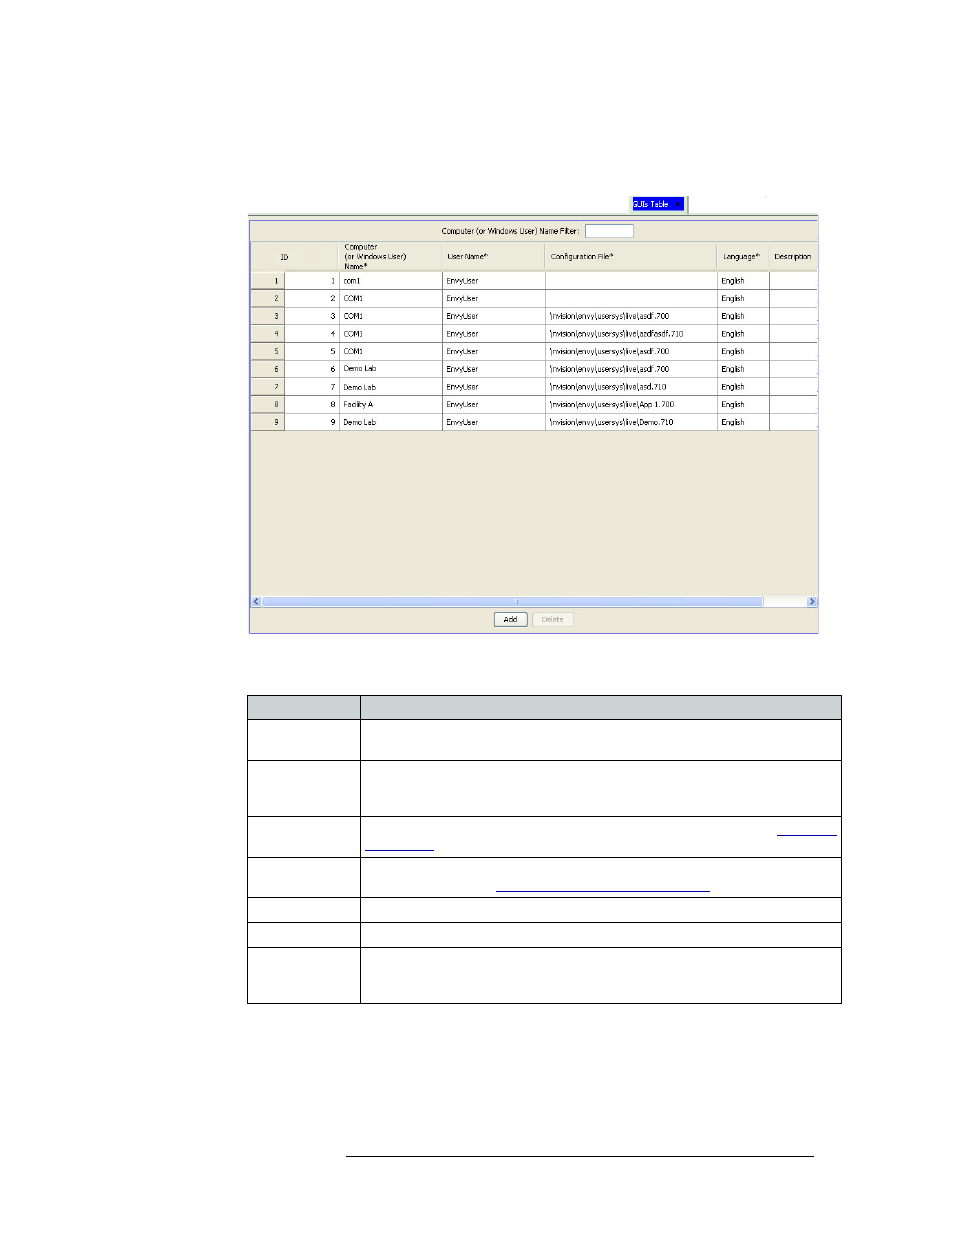This screenshot has height=1235, width=954.
Task: Select row header 8
Action: [x=267, y=405]
